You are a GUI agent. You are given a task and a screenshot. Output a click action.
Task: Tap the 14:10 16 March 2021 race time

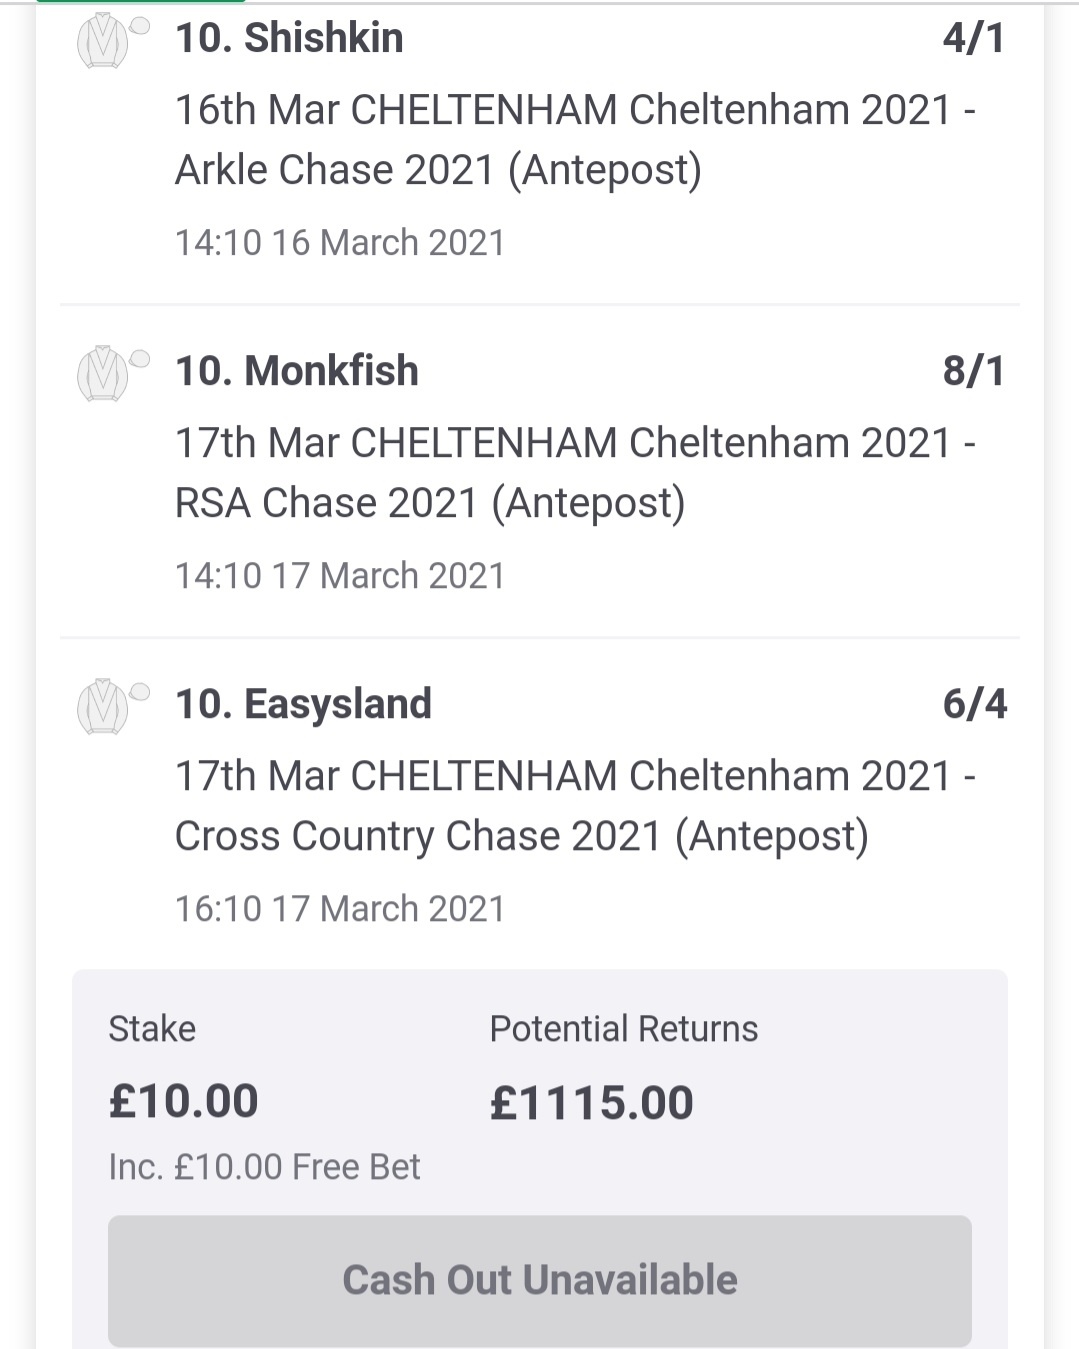click(x=340, y=243)
